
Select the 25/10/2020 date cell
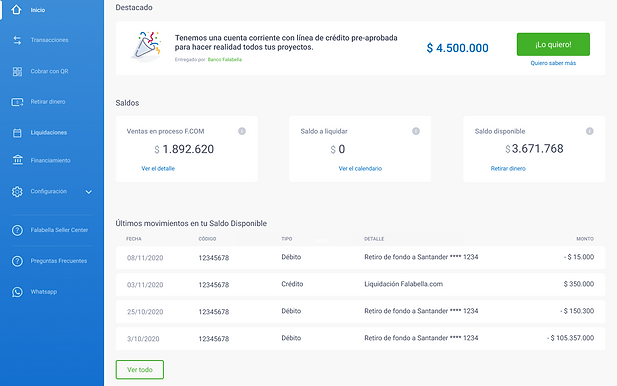145,312
